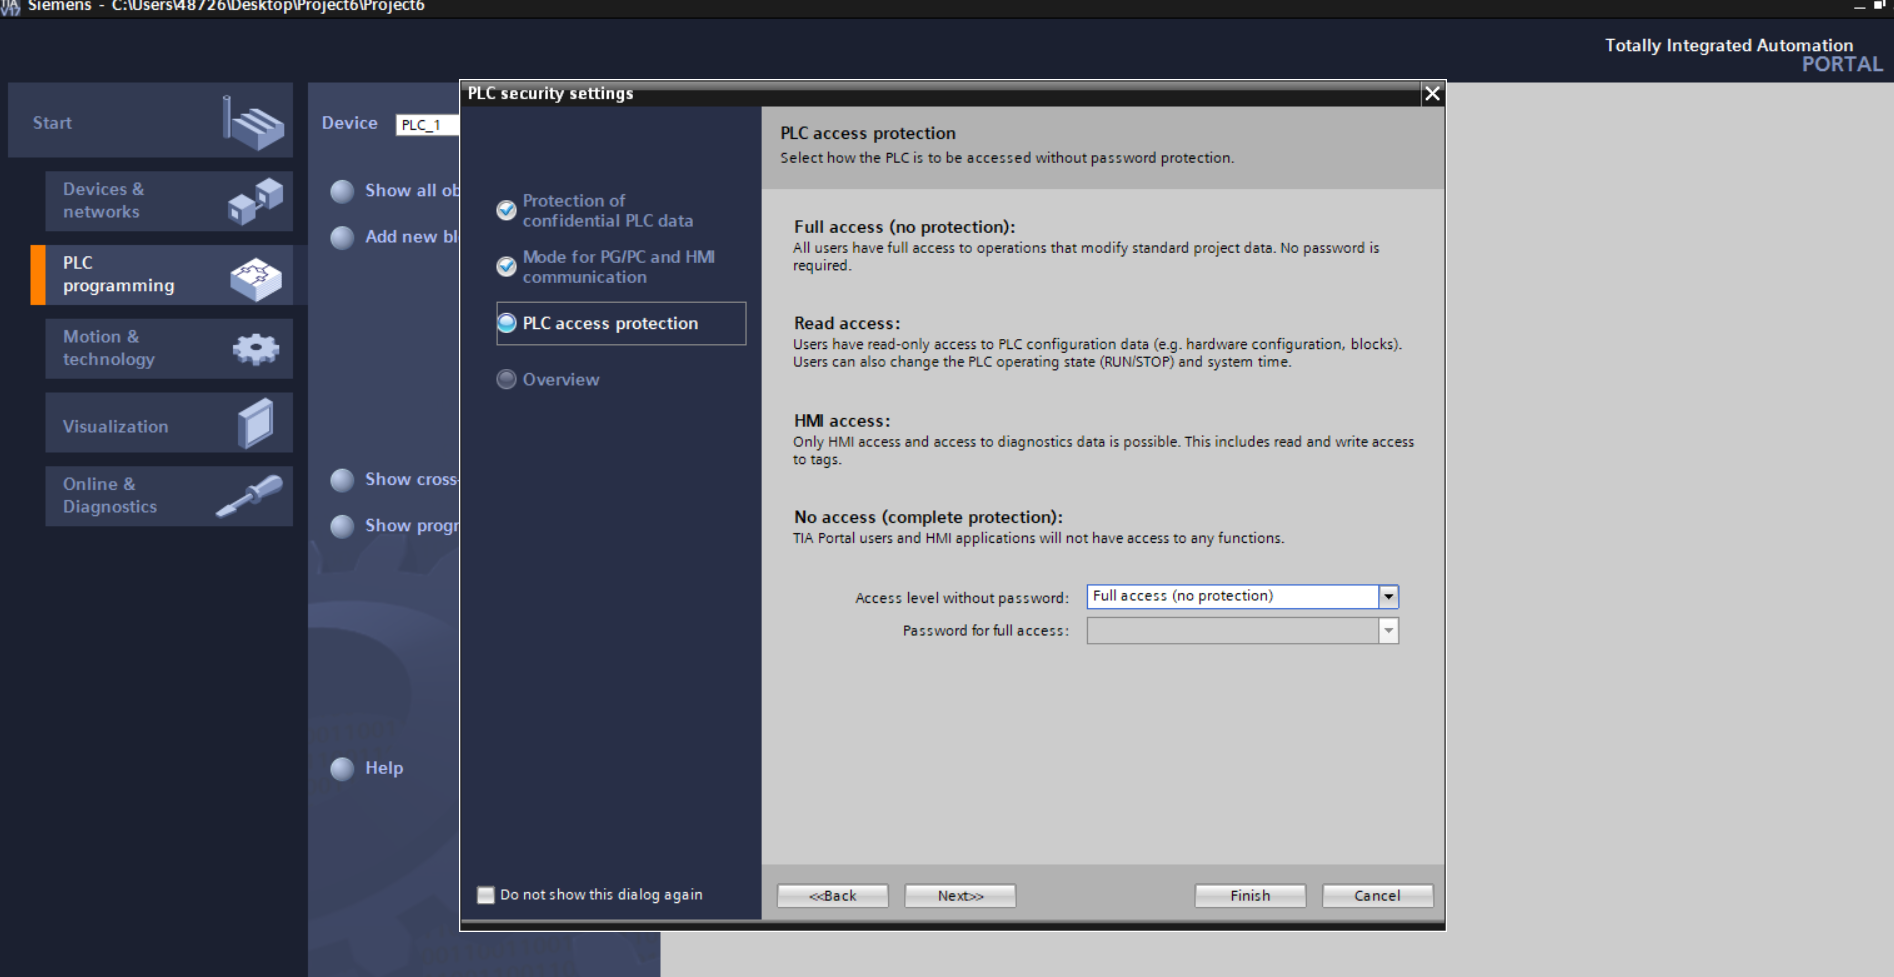Open the Motion & technology portal
This screenshot has height=977, width=1894.
(169, 348)
